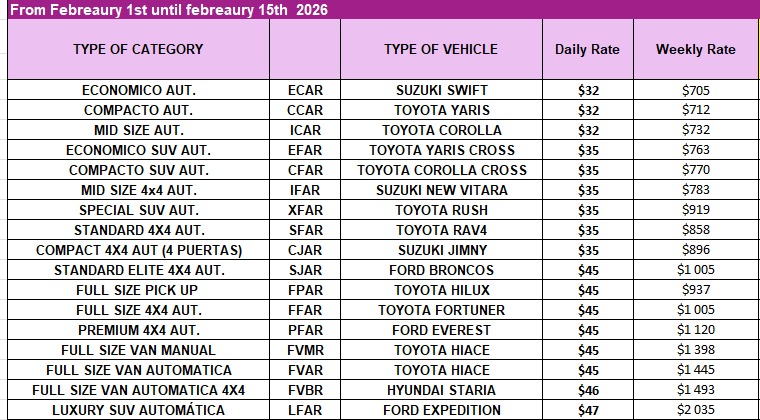Select the $763 weekly rate cell
The height and width of the screenshot is (420, 760).
pyautogui.click(x=695, y=150)
